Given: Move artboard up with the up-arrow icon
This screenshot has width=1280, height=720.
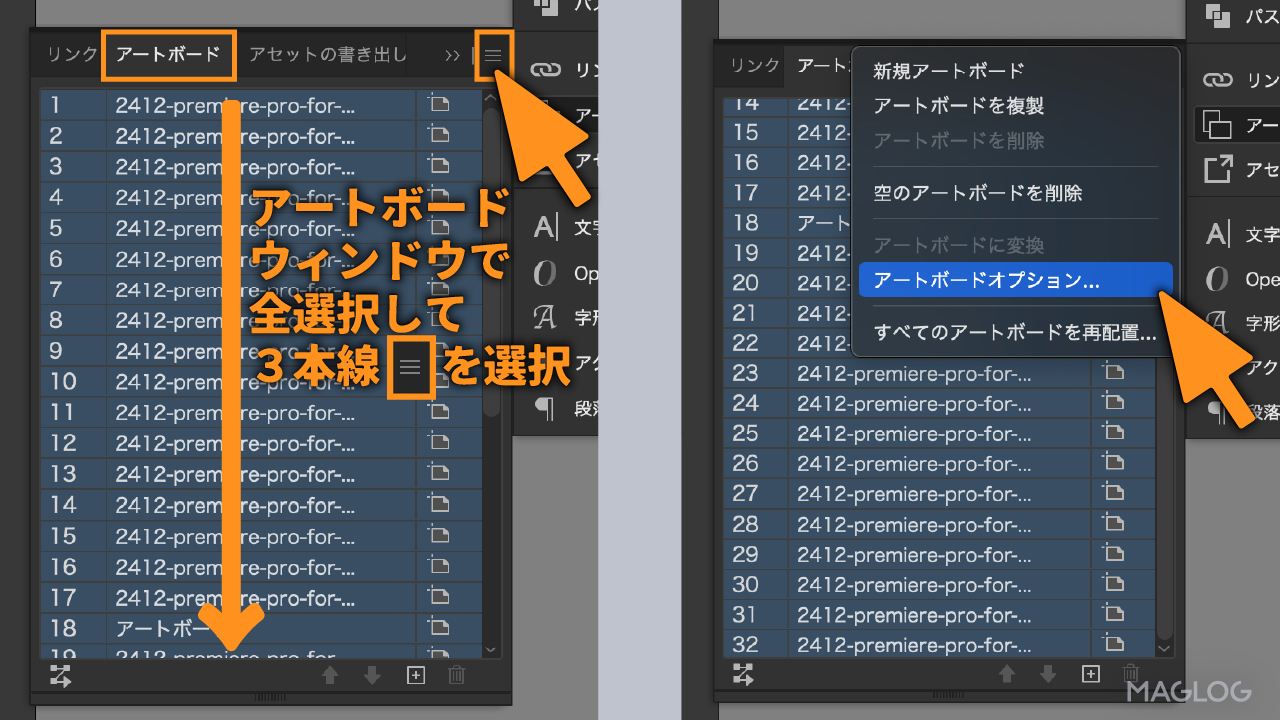Looking at the screenshot, I should 331,676.
